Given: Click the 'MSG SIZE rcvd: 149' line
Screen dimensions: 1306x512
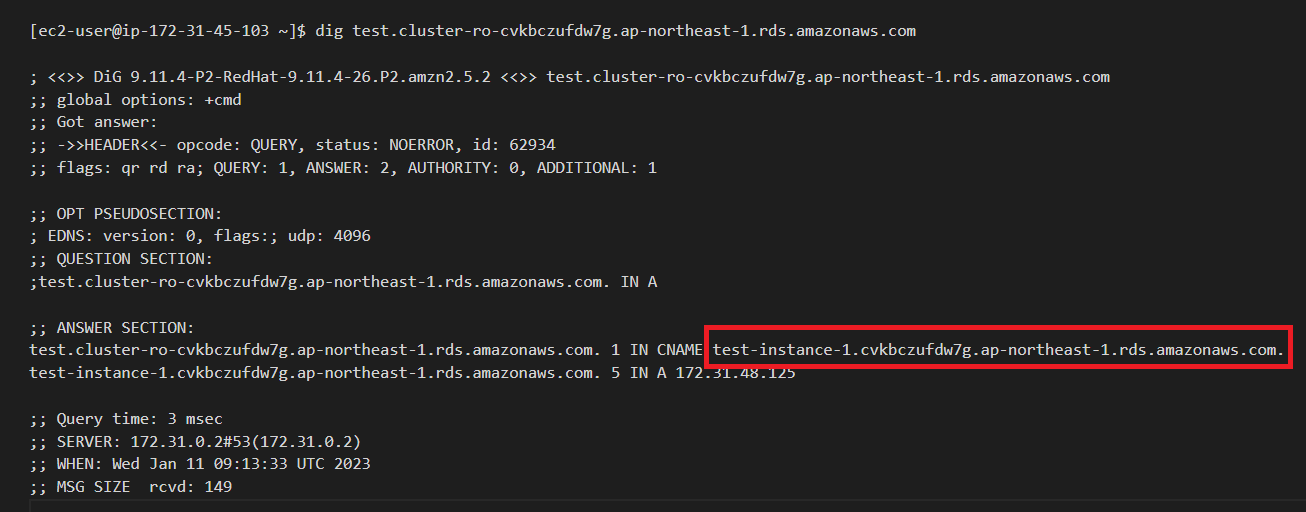Looking at the screenshot, I should coord(131,487).
